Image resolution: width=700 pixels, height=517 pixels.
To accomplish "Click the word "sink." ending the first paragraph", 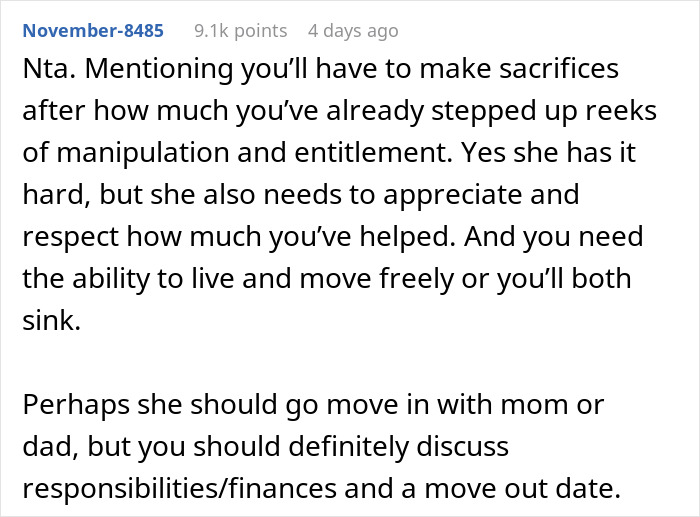I will pyautogui.click(x=51, y=316).
